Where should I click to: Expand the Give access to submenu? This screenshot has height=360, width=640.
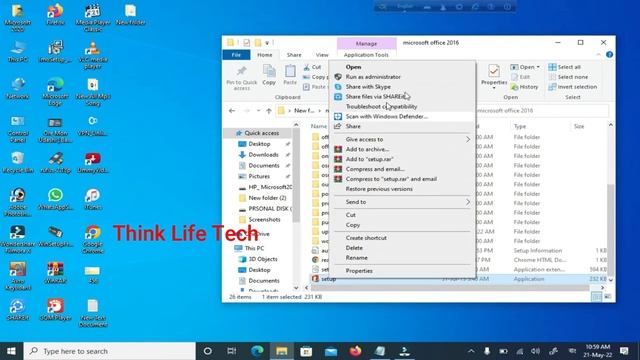click(402, 140)
